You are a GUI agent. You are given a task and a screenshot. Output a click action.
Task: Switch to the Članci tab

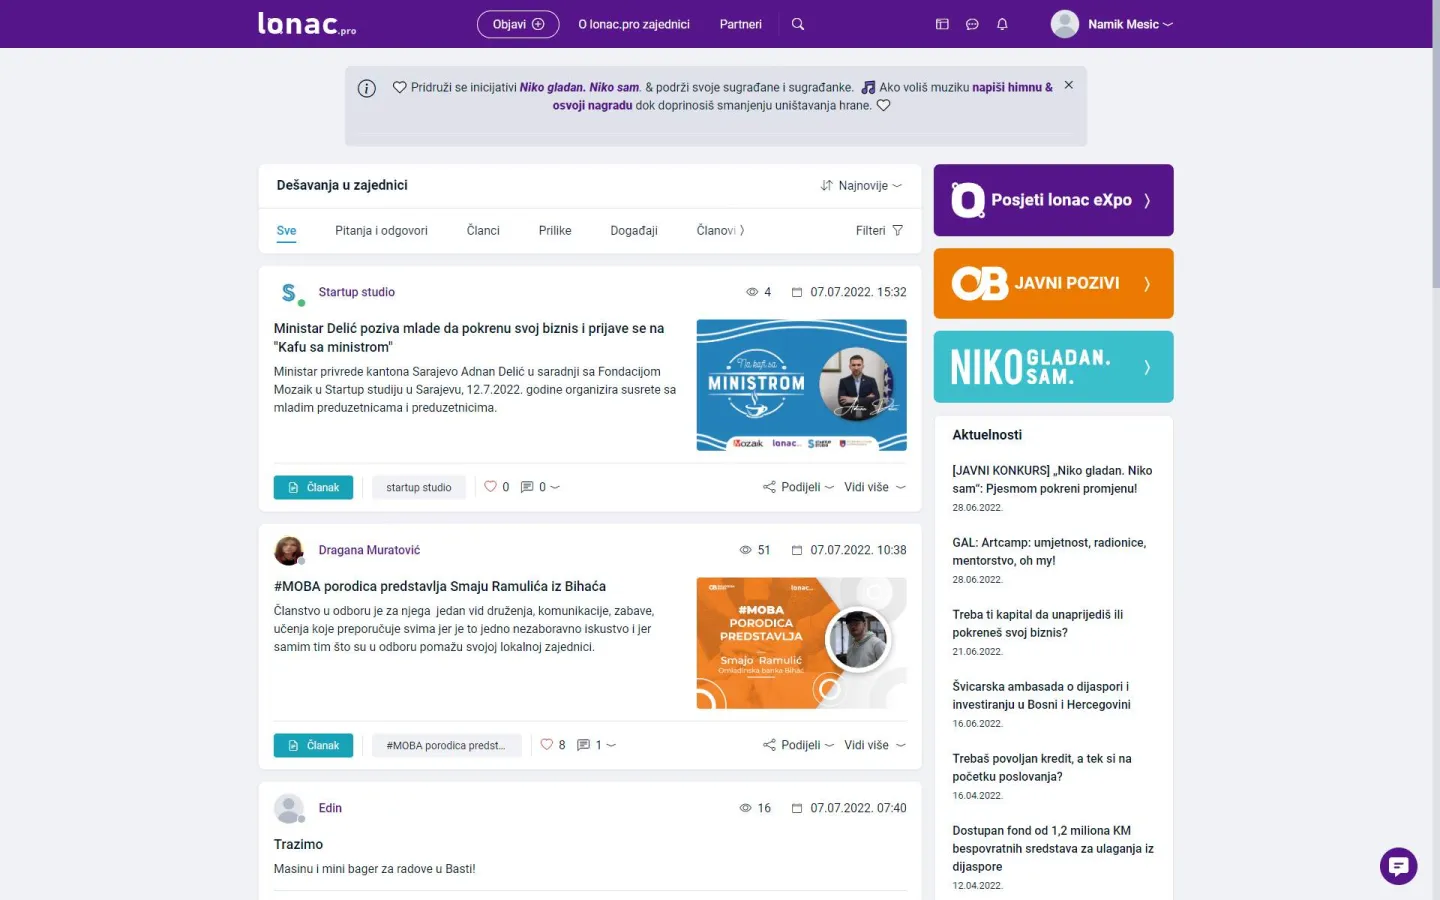pyautogui.click(x=483, y=230)
